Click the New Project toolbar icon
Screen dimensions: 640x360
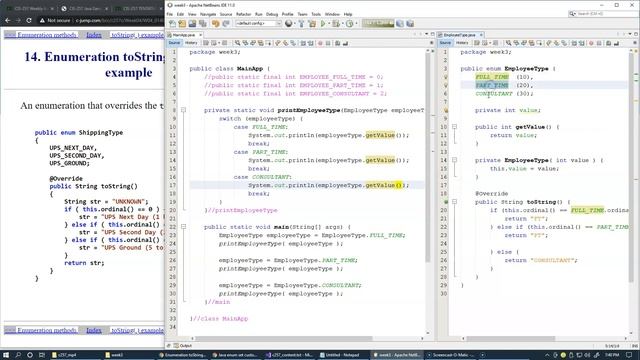[182, 24]
